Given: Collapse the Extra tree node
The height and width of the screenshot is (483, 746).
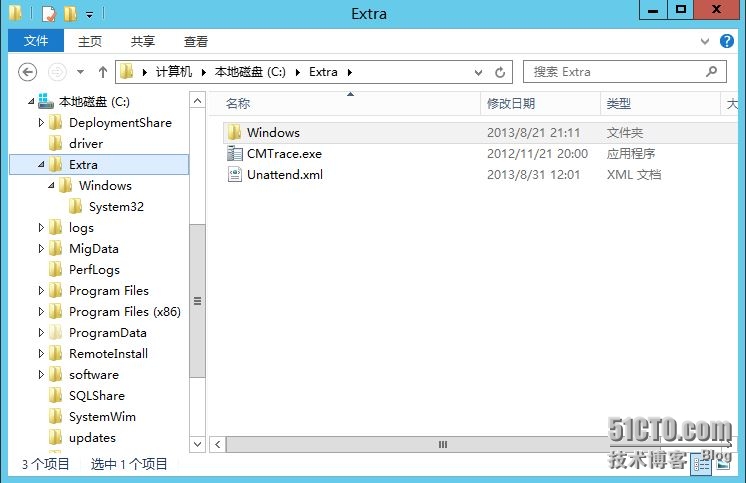Looking at the screenshot, I should click(x=41, y=164).
